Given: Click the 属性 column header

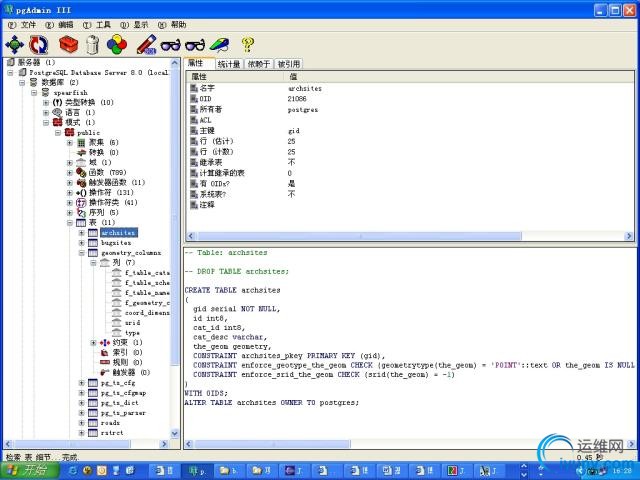Looking at the screenshot, I should pos(235,76).
